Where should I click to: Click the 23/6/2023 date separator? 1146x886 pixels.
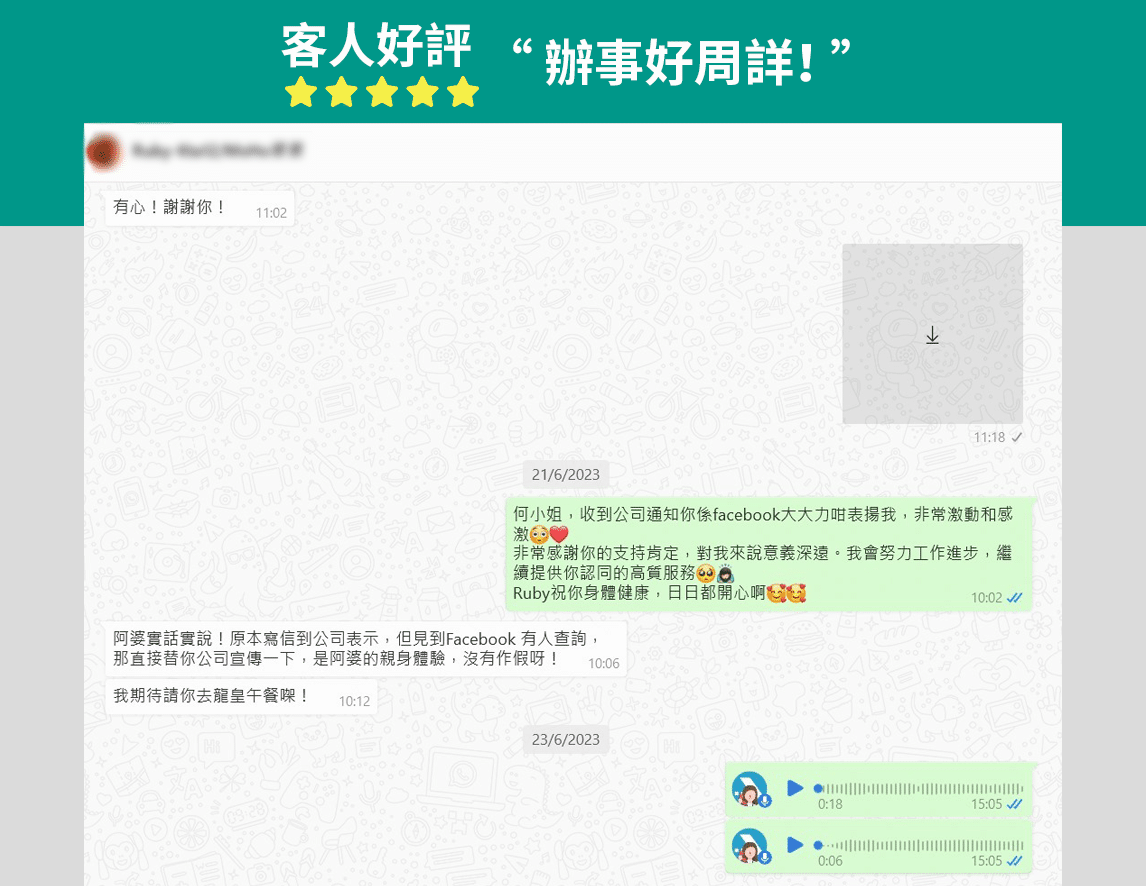coord(566,739)
